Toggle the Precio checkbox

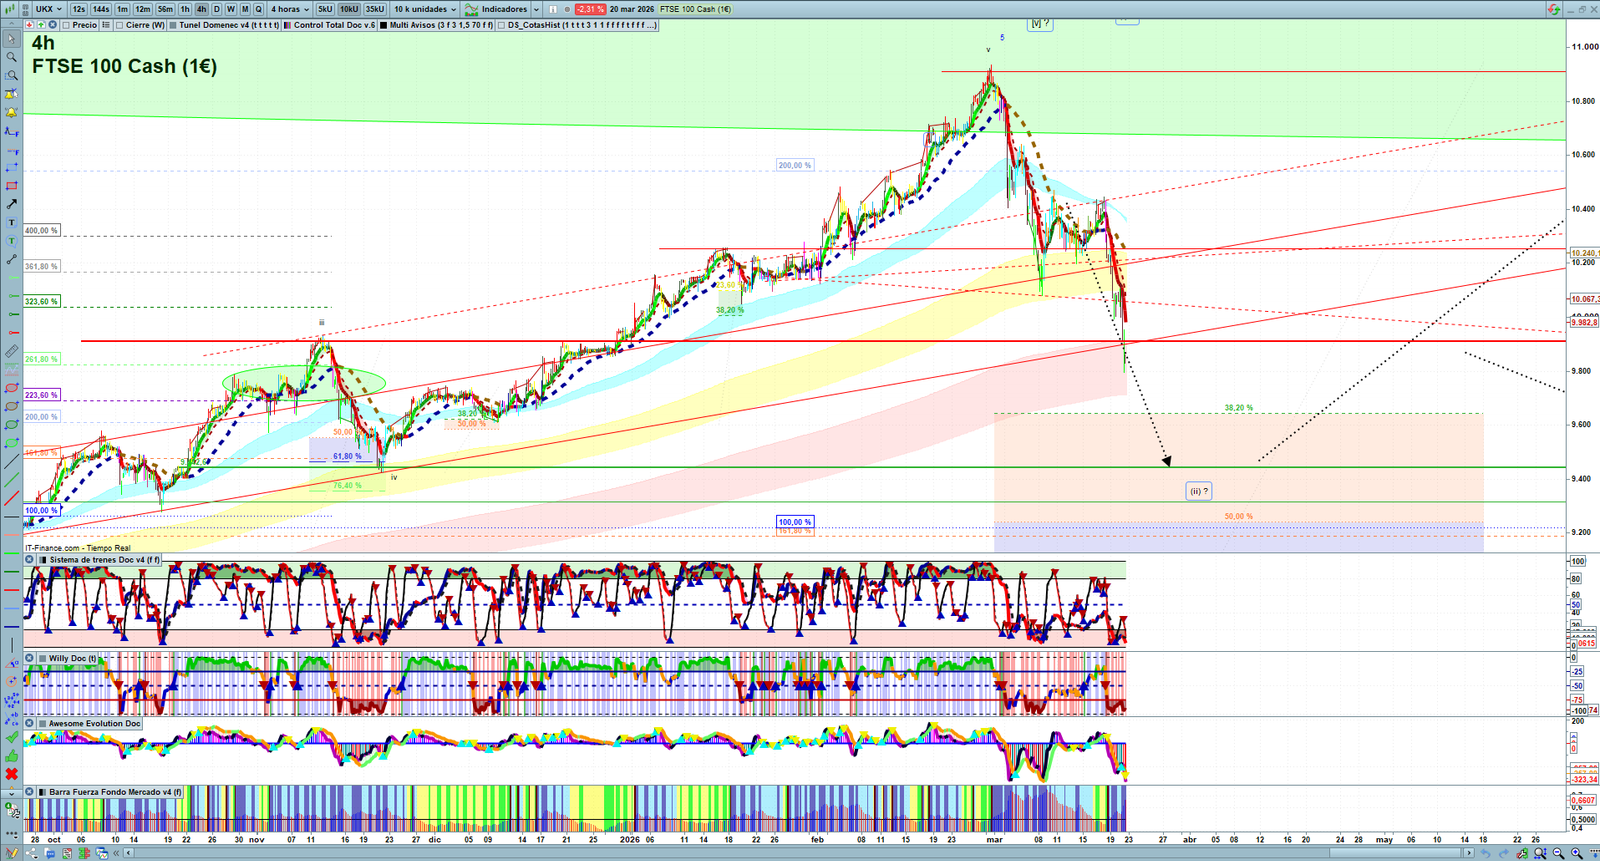pyautogui.click(x=66, y=25)
